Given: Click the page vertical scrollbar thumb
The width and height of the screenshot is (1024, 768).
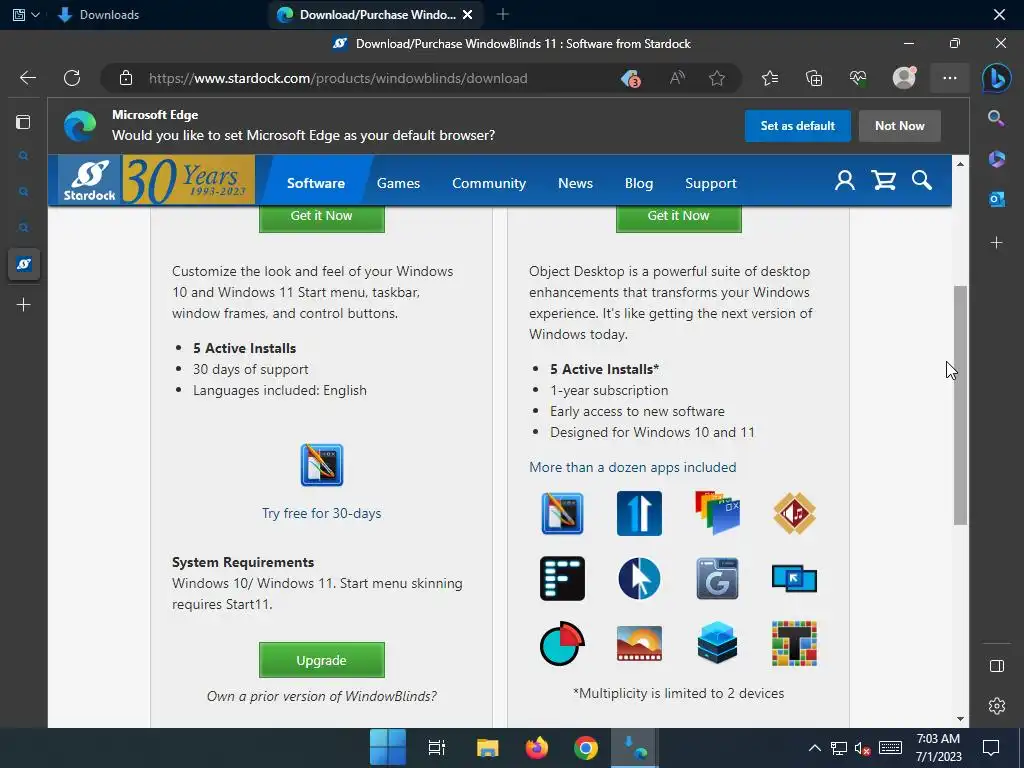Looking at the screenshot, I should tap(960, 405).
